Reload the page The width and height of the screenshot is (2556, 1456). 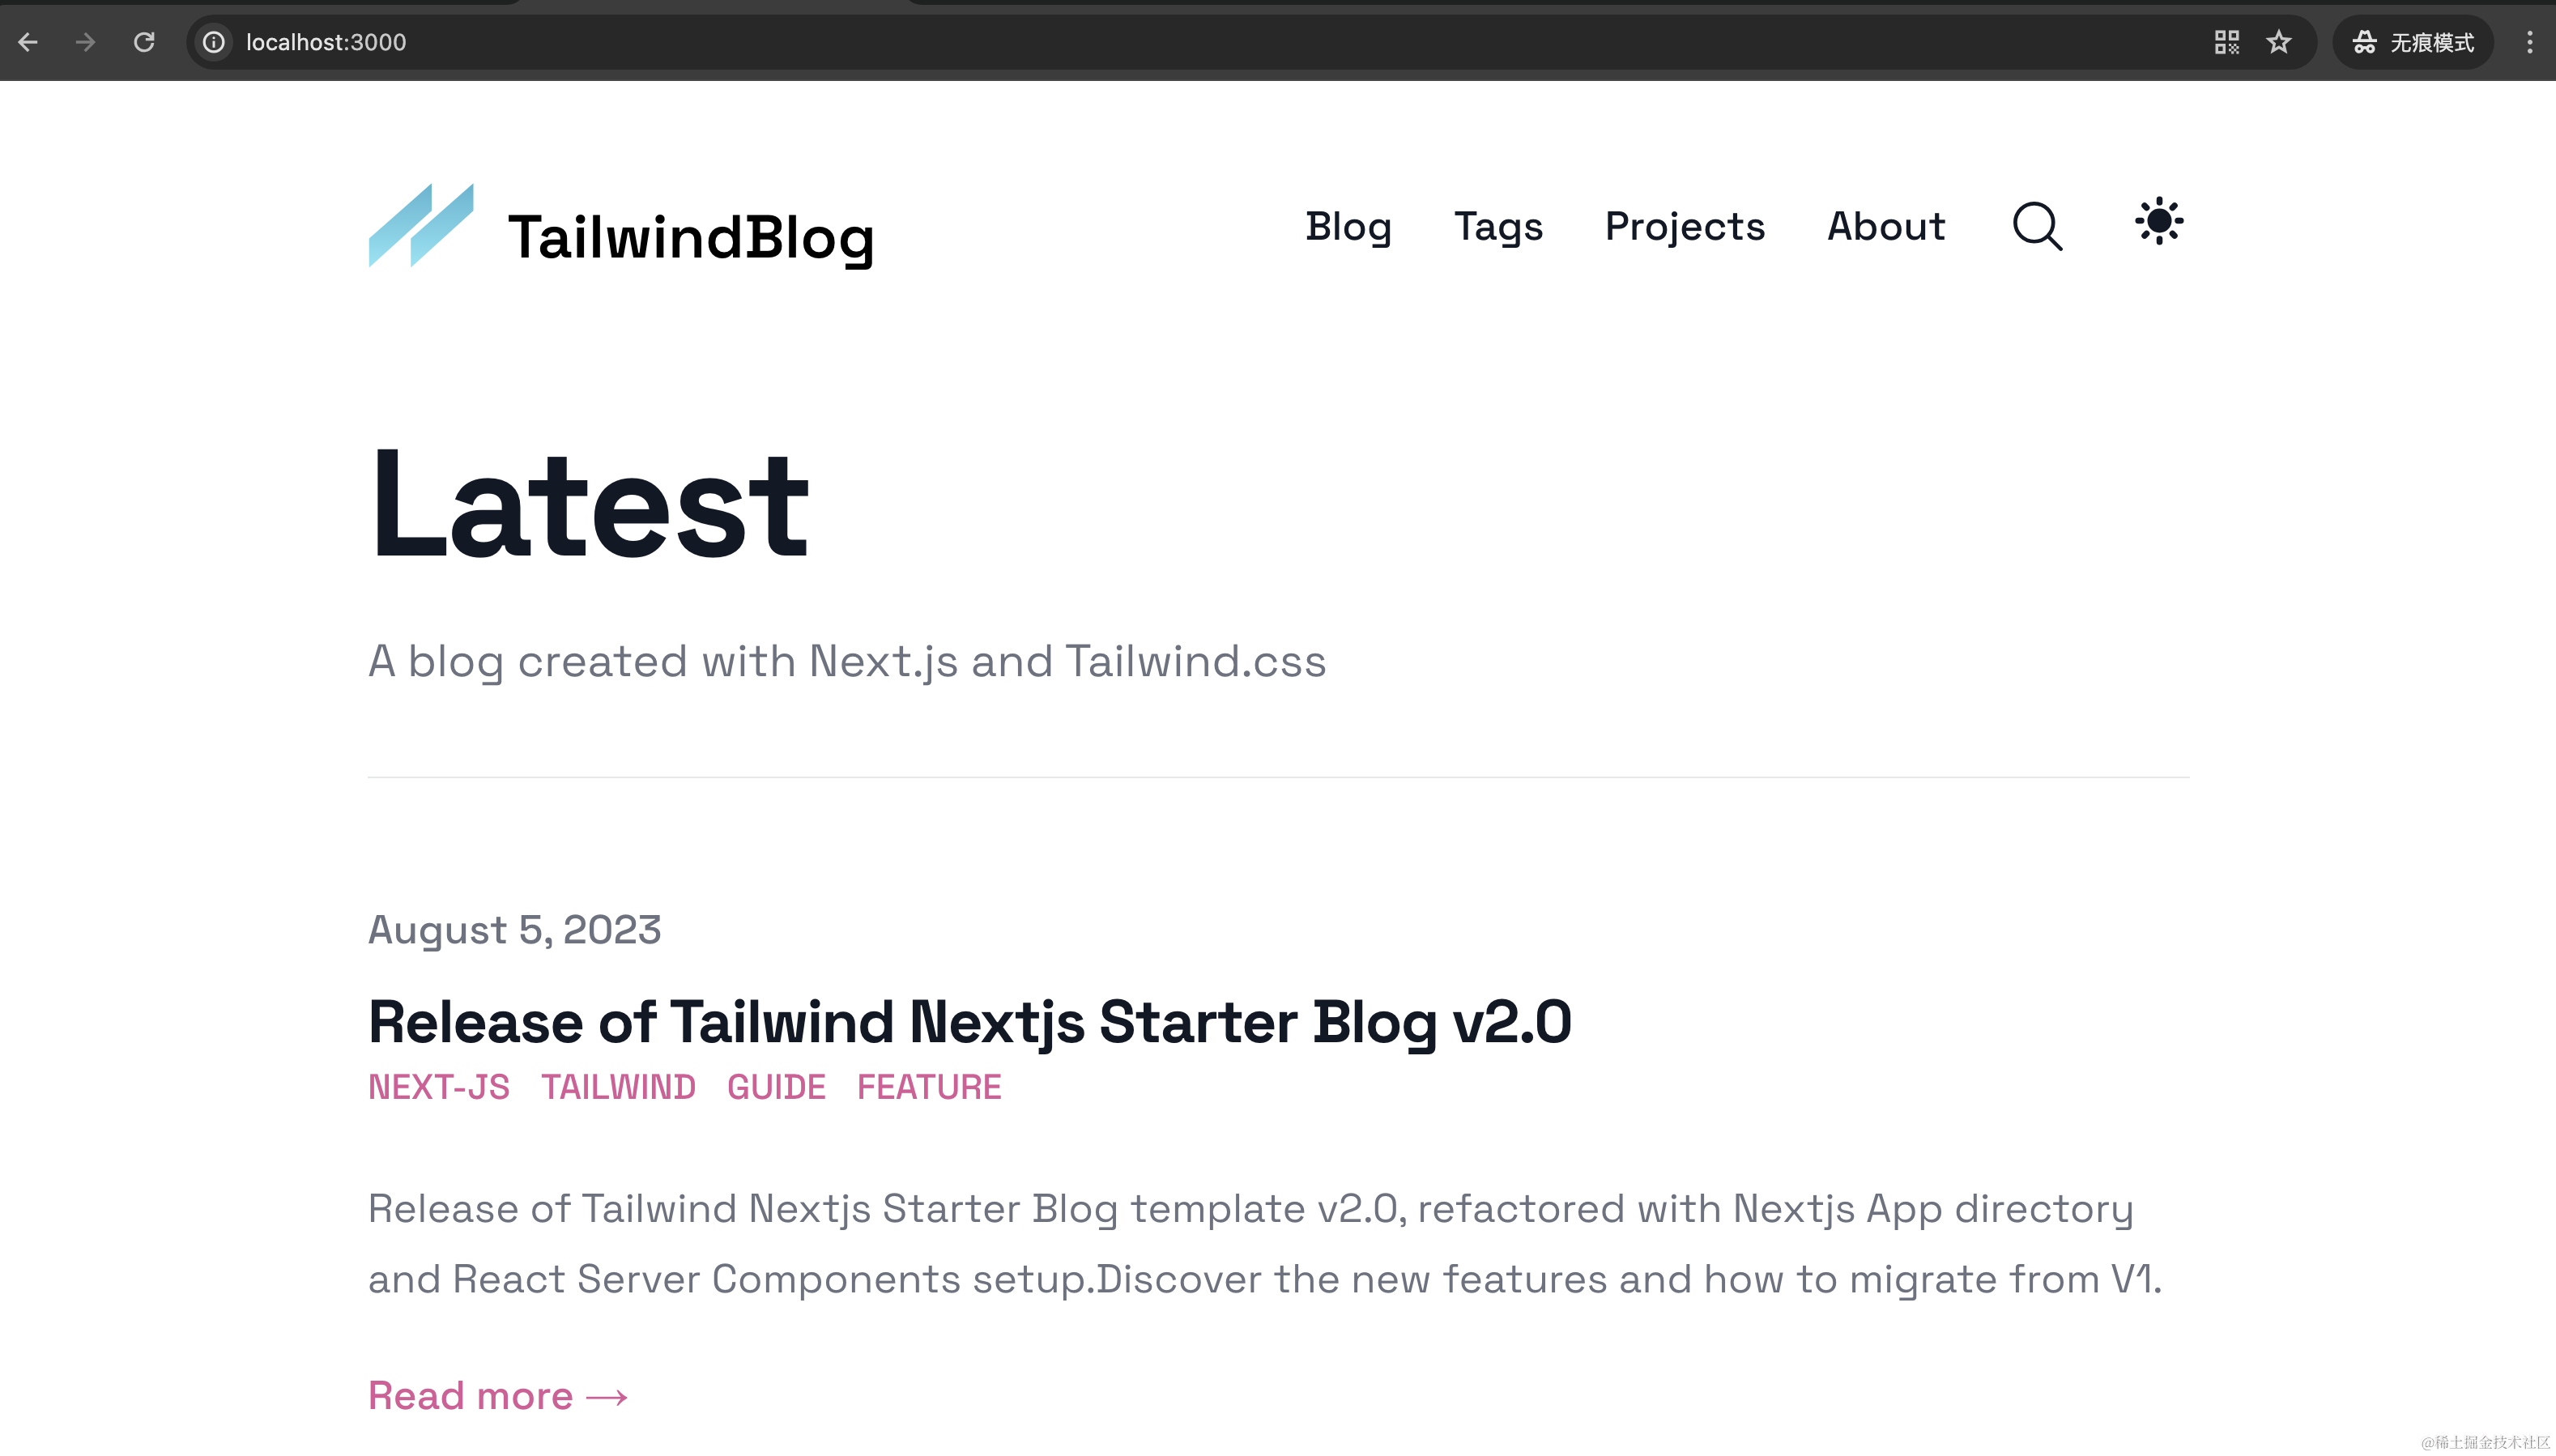(144, 42)
